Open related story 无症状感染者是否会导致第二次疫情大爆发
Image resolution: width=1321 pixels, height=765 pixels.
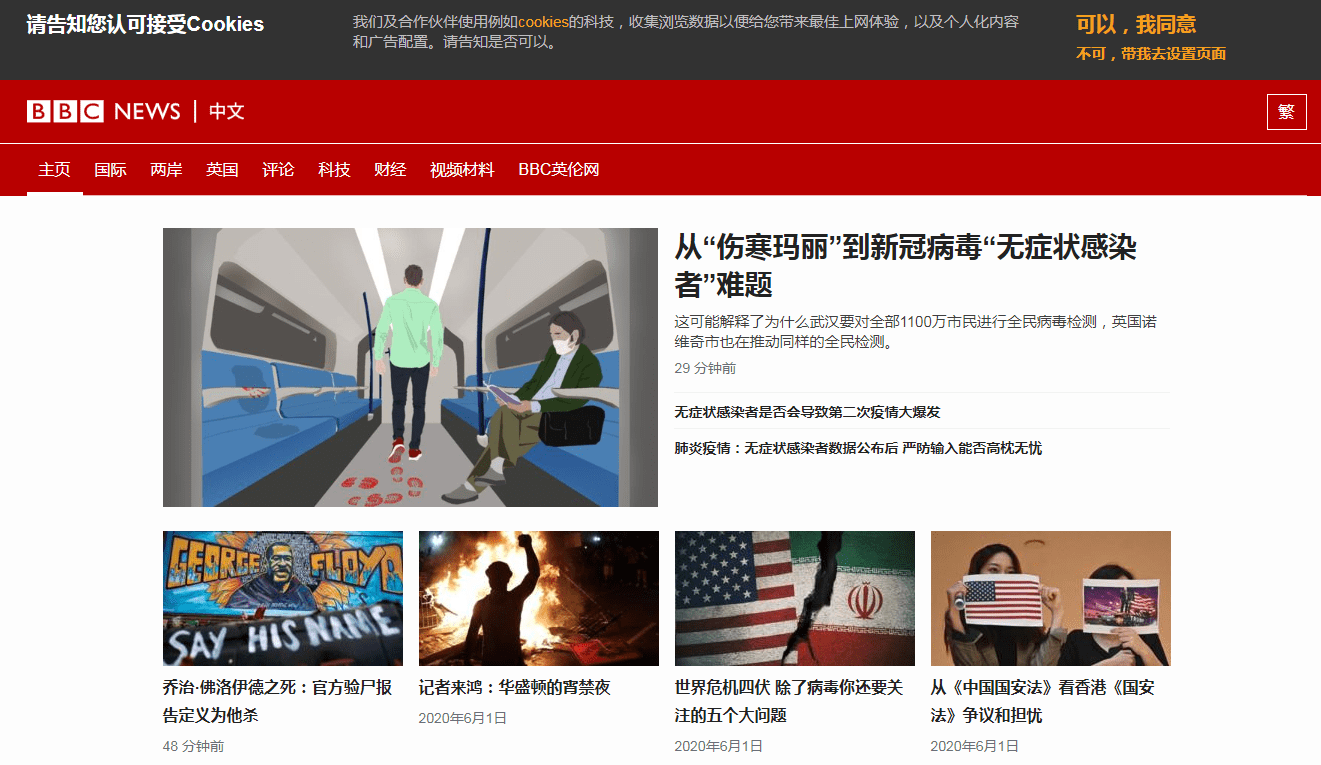click(807, 412)
